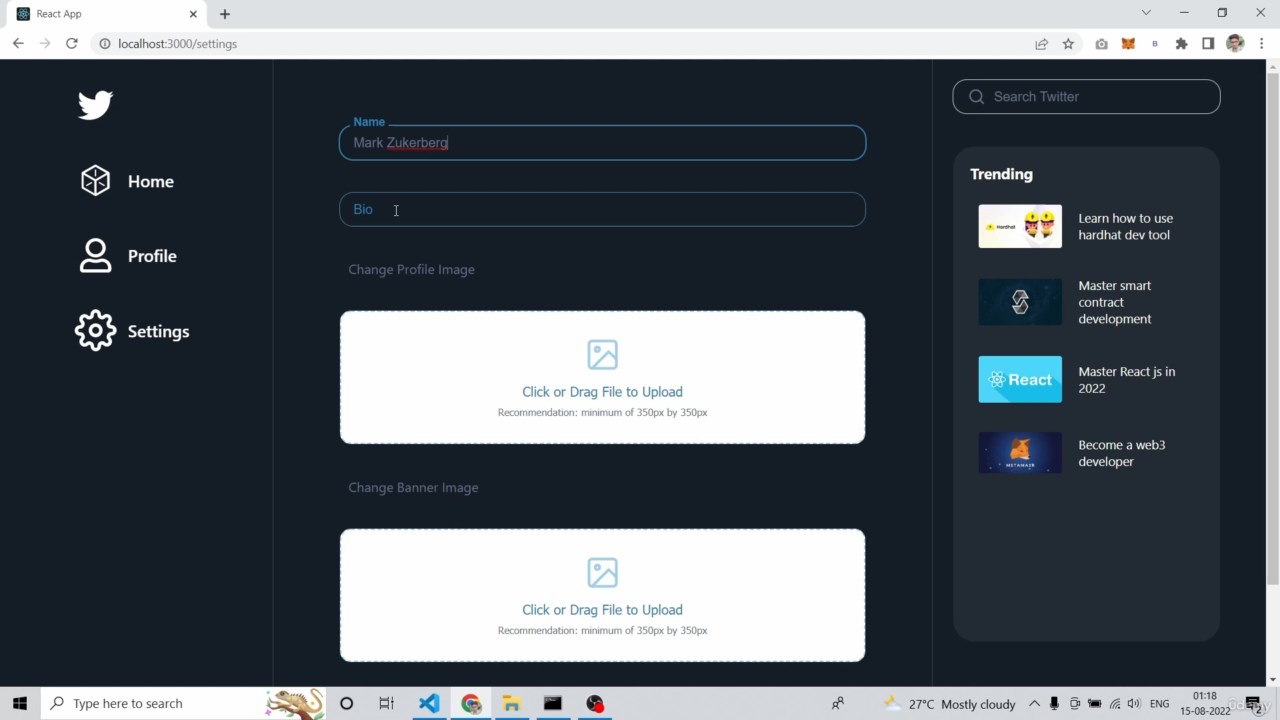Select the React App browser tab

(105, 14)
